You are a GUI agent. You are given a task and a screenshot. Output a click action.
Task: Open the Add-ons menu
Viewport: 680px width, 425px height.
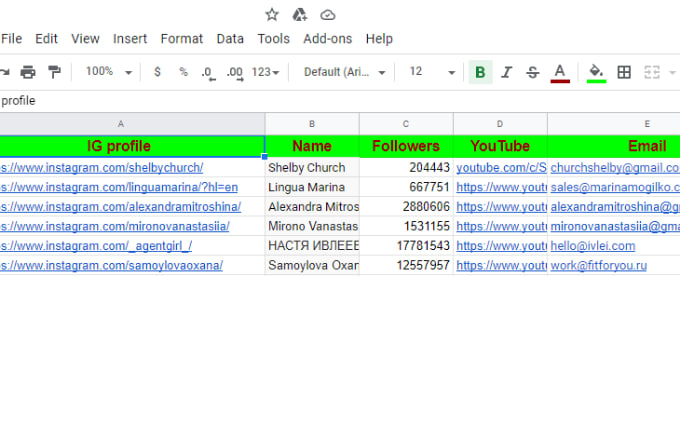point(328,39)
